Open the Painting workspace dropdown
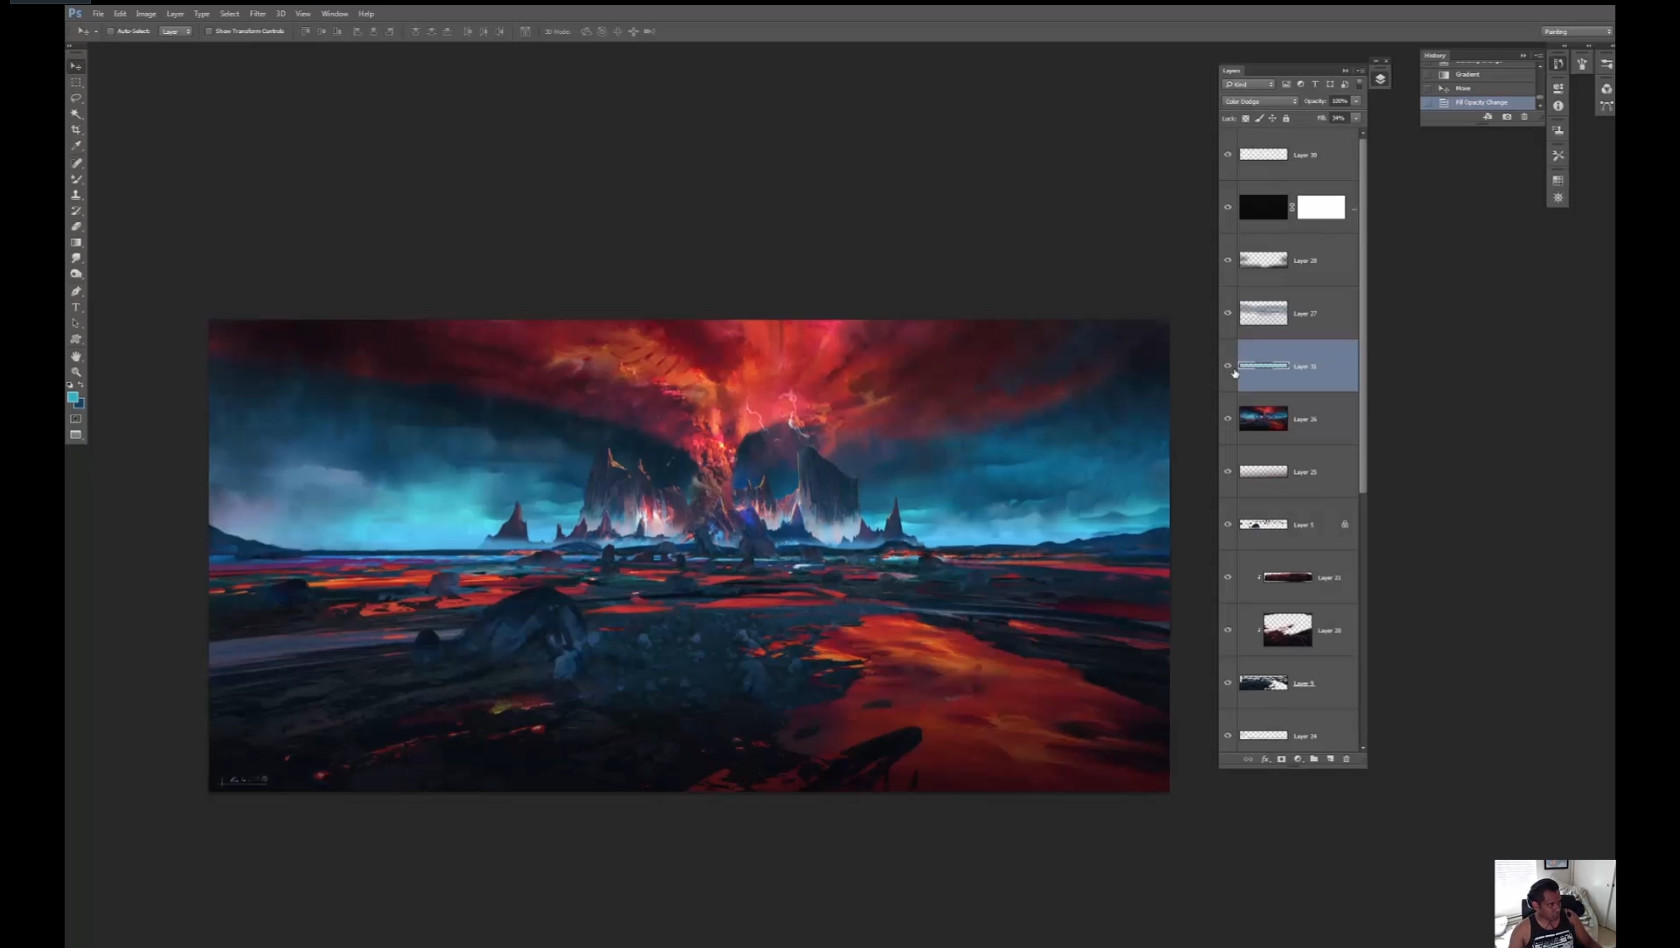The width and height of the screenshot is (1680, 948). pos(1577,31)
